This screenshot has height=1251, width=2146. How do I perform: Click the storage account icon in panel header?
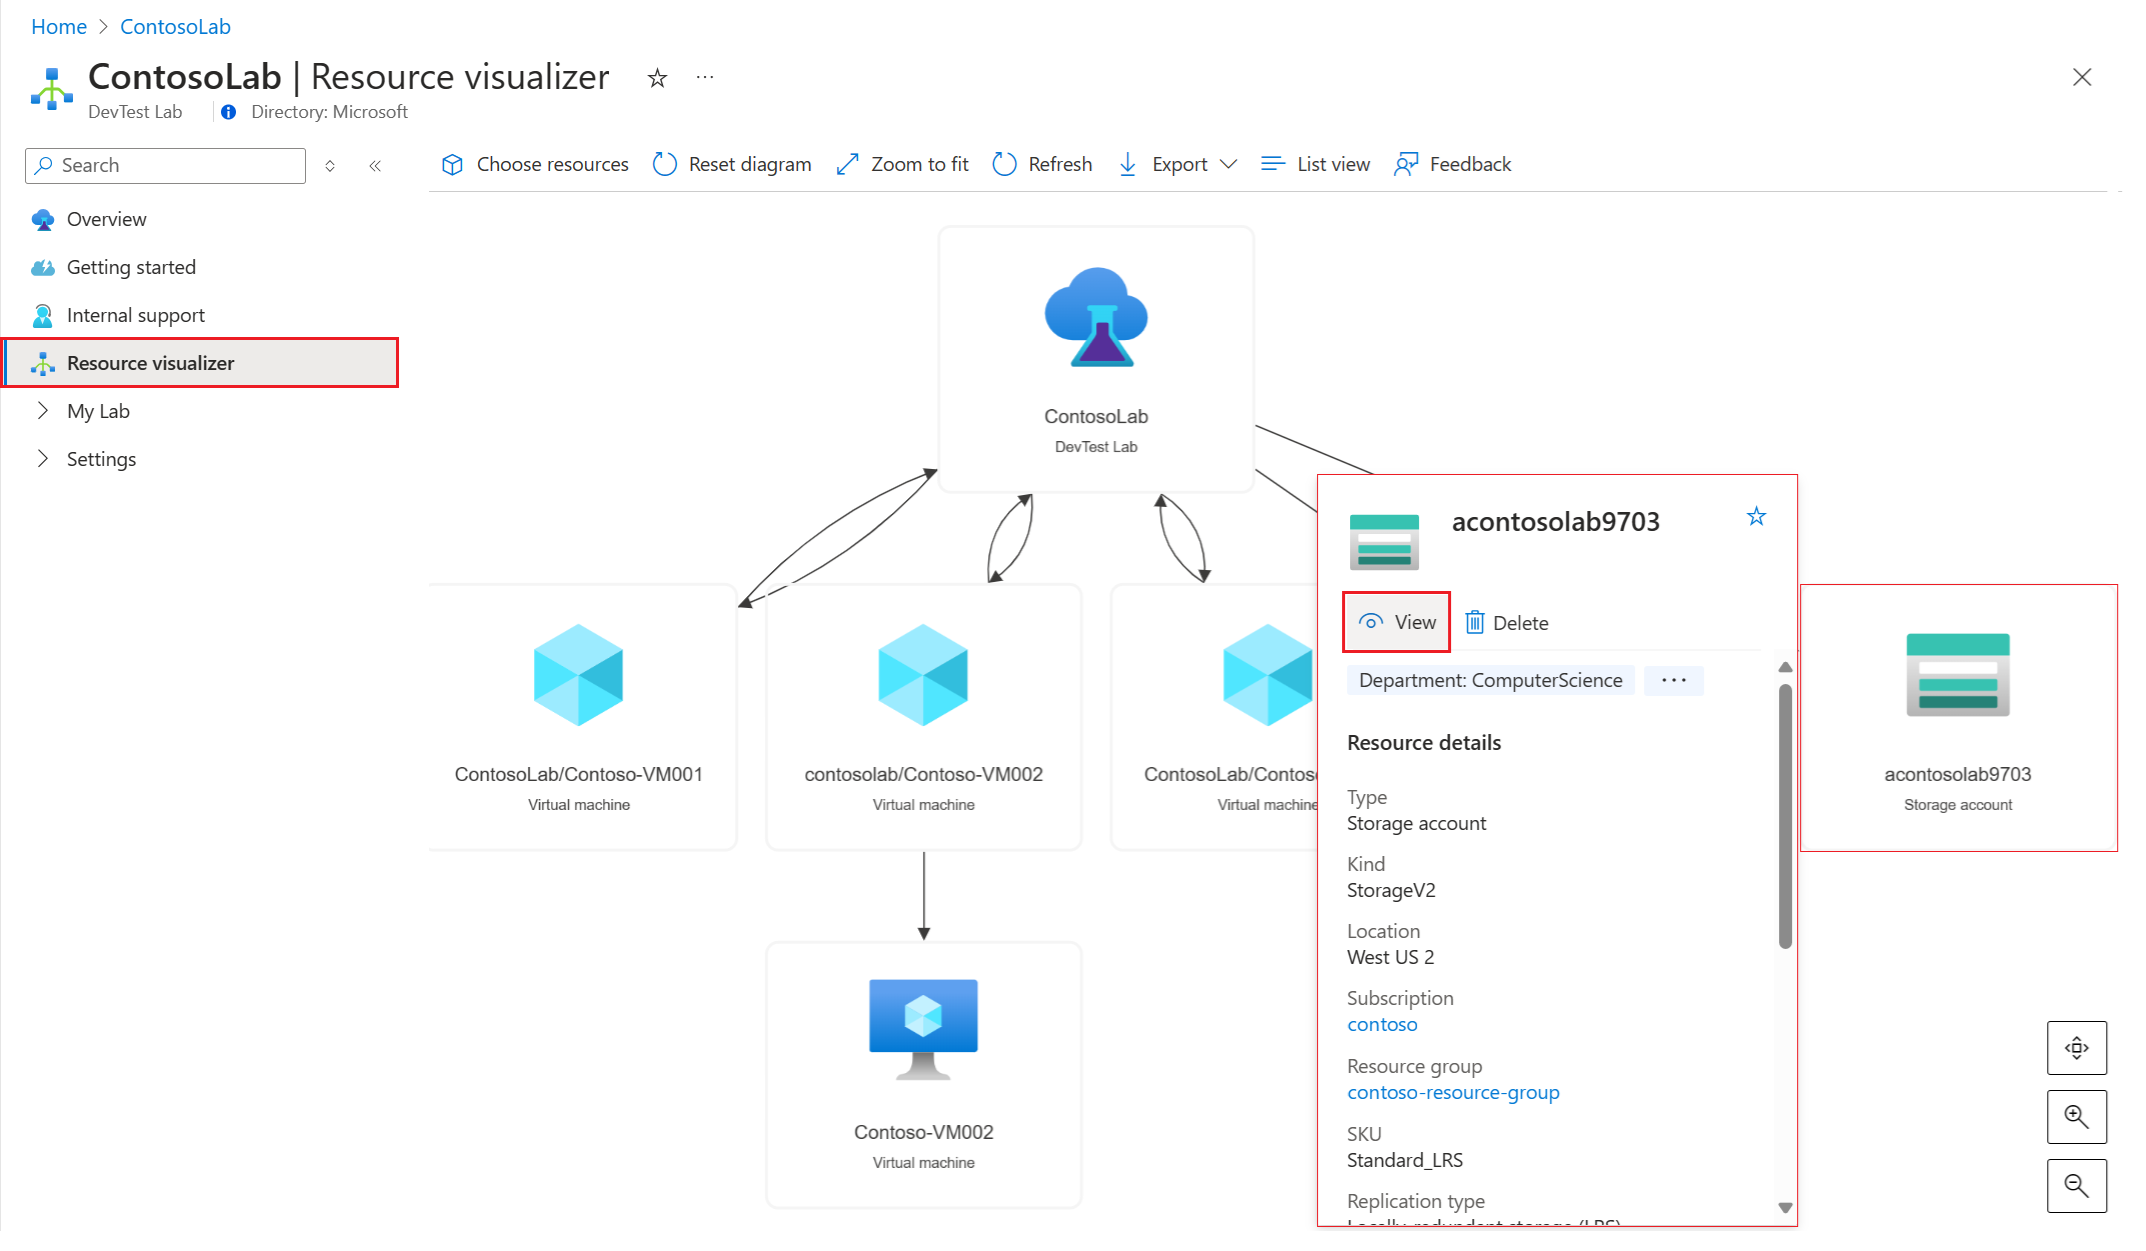tap(1384, 541)
